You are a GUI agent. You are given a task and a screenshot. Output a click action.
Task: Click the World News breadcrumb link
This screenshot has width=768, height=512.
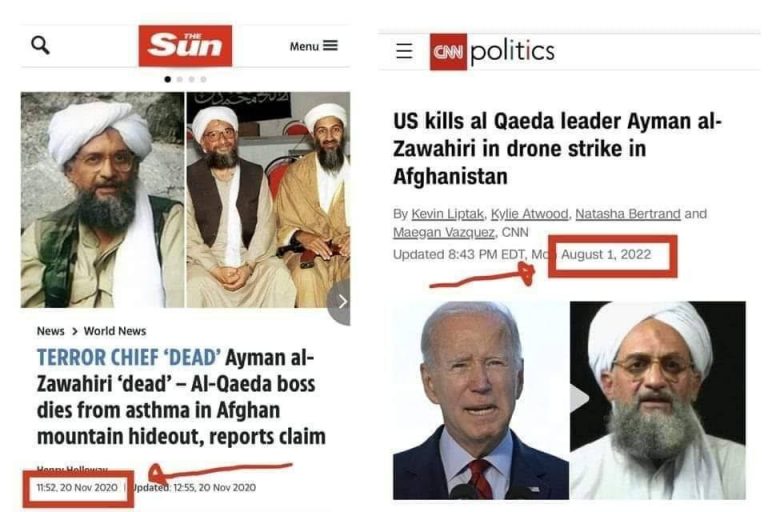tap(115, 331)
